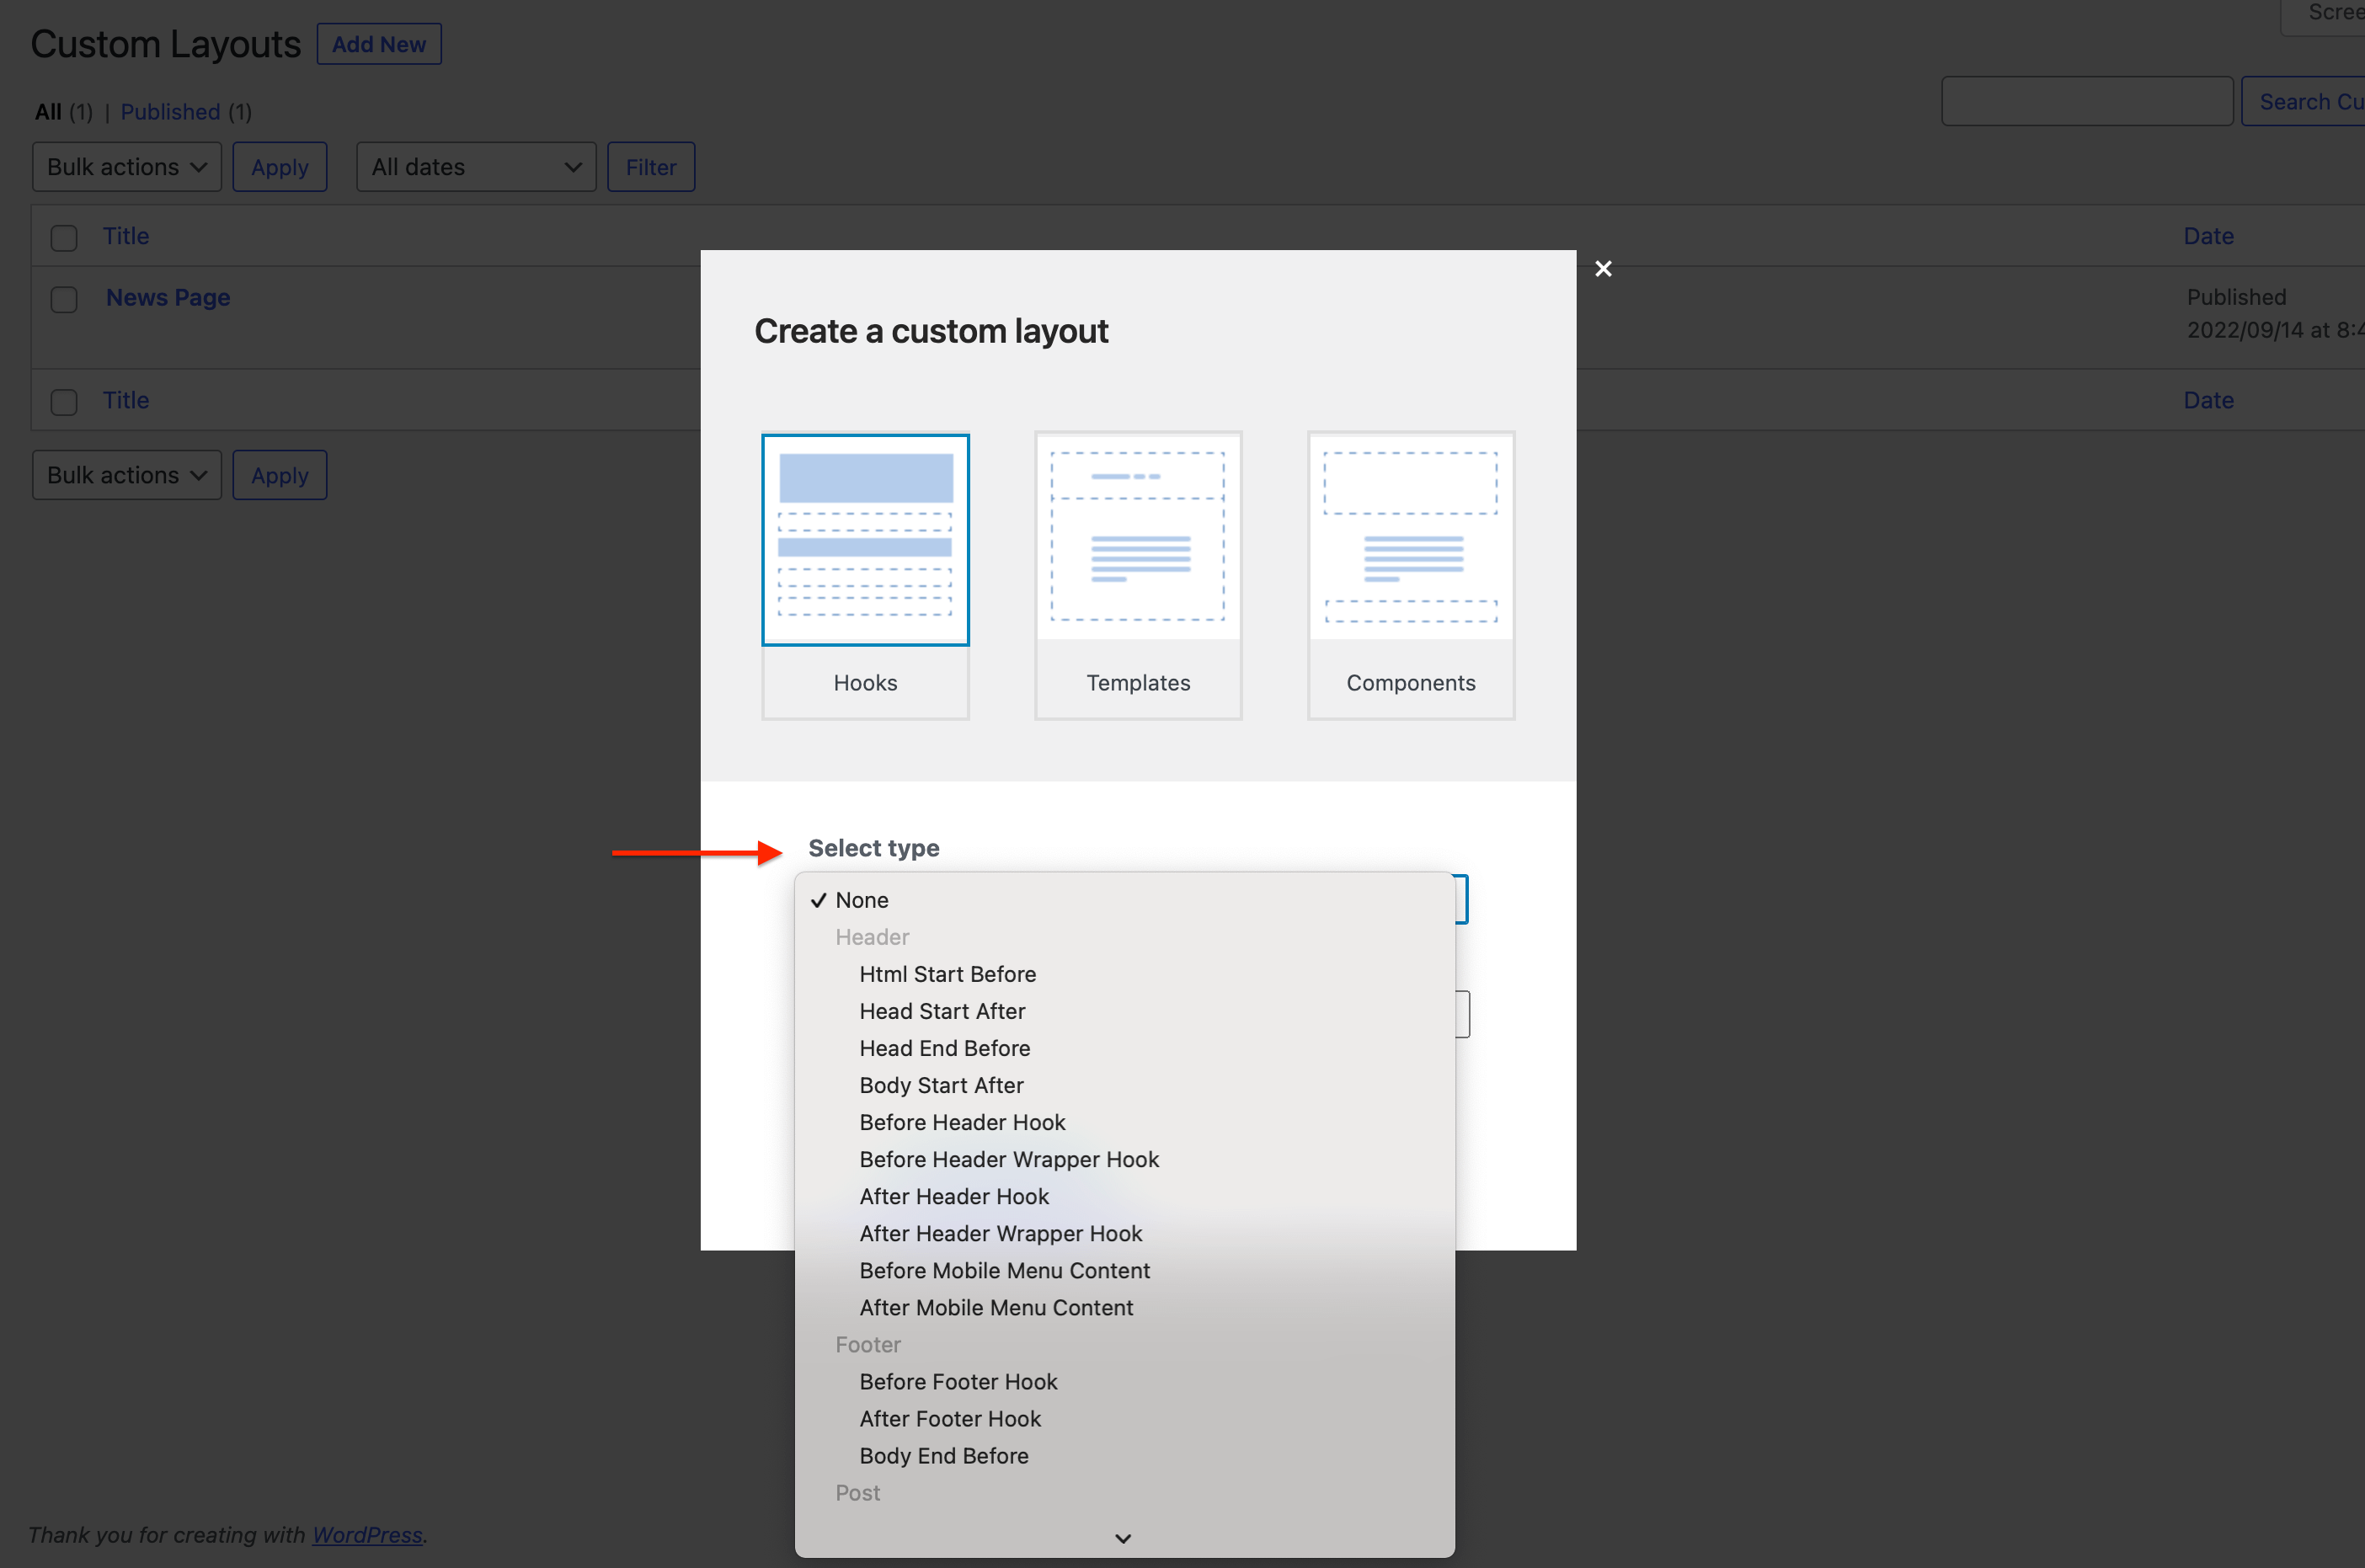Screen dimensions: 2365x1568
Task: Select Before Header Wrapper Hook option
Action: [1008, 1159]
